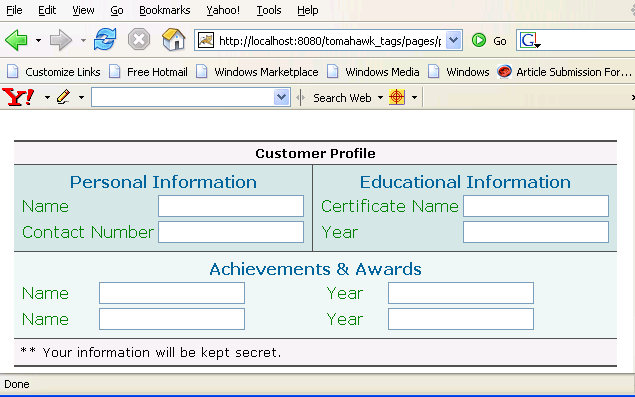This screenshot has width=635, height=397.
Task: Click the Yahoo toolbar pencil icon
Action: coord(63,97)
